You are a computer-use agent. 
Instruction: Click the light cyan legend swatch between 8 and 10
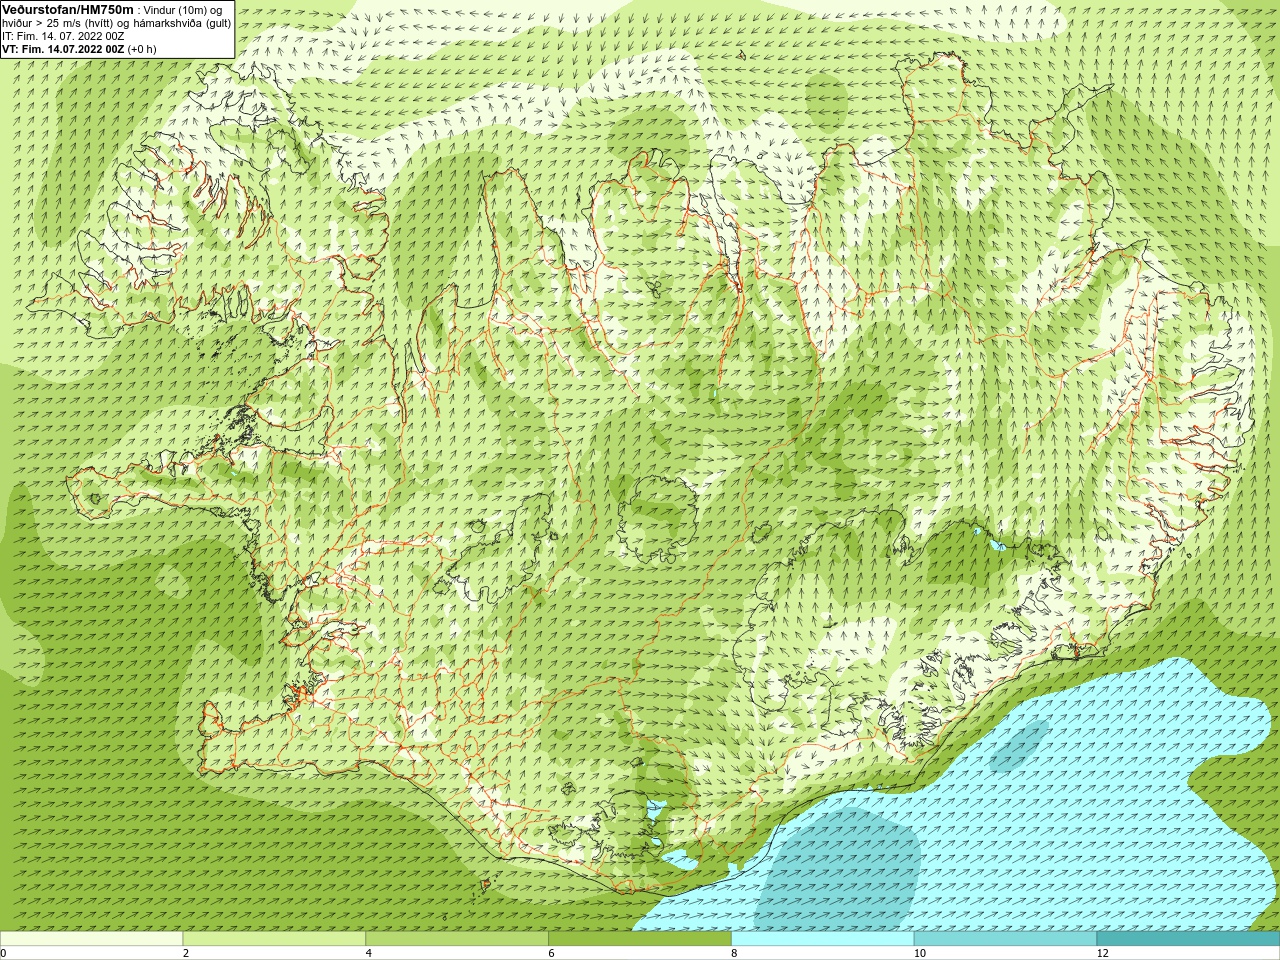(822, 939)
